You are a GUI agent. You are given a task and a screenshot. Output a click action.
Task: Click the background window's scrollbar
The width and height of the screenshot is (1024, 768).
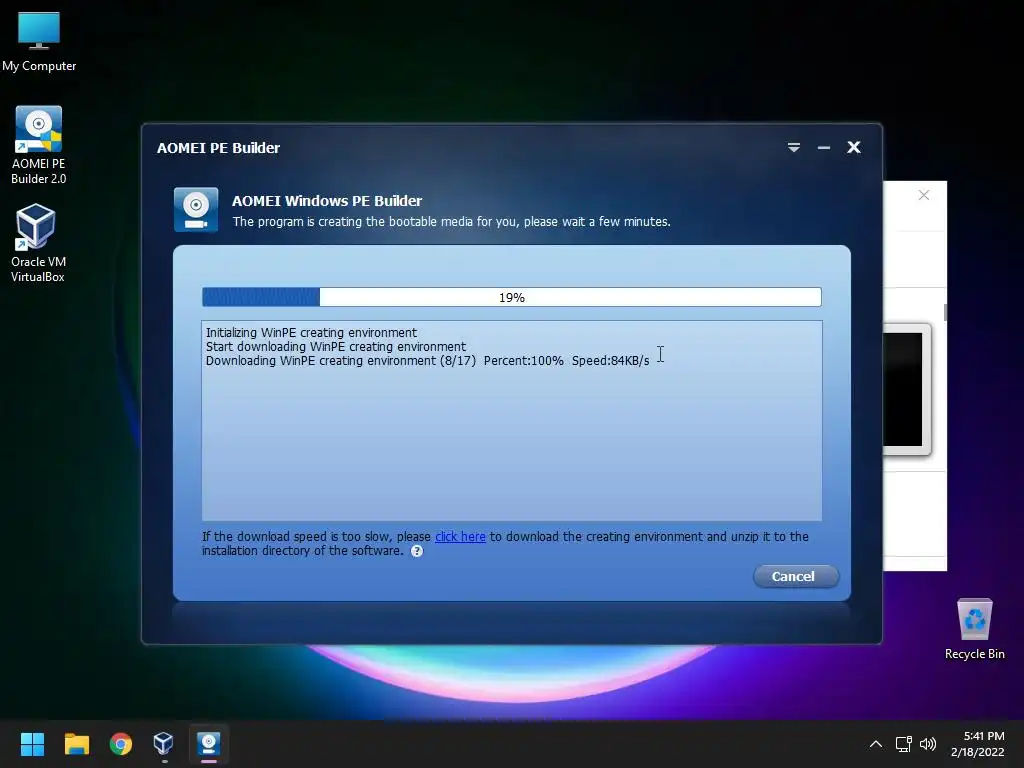click(x=944, y=312)
